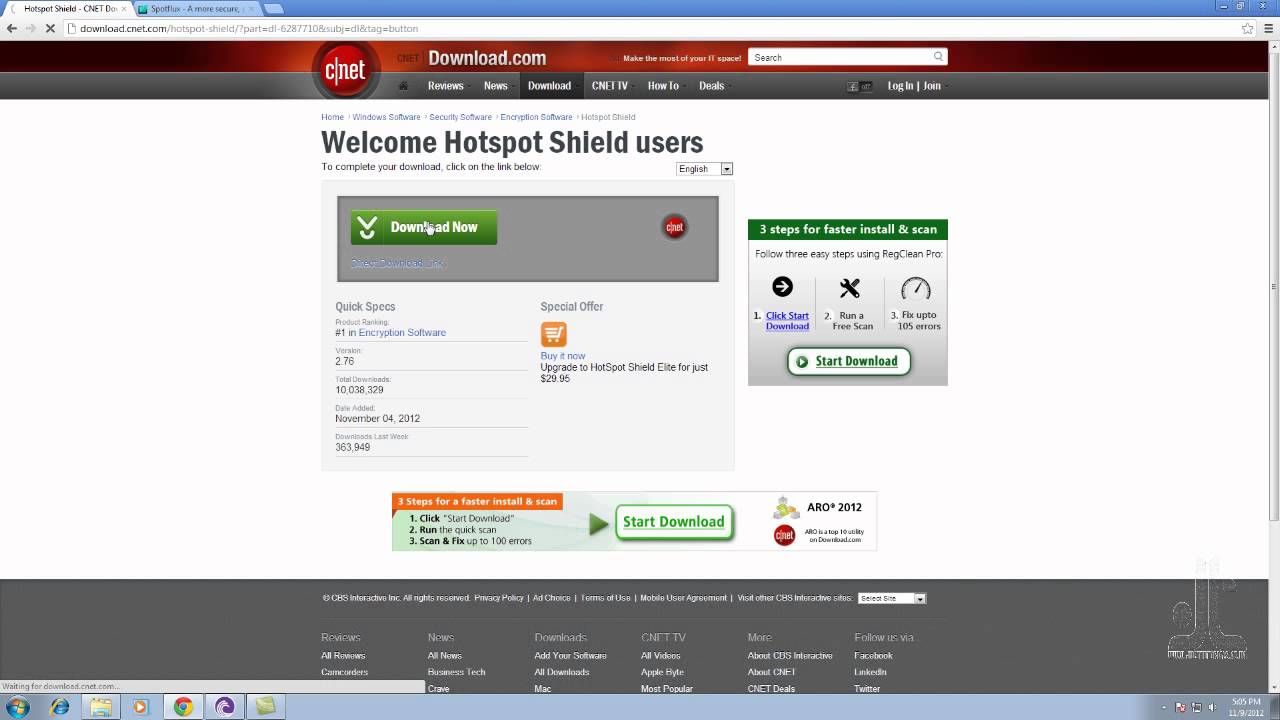Click the search magnifier icon
Image resolution: width=1280 pixels, height=720 pixels.
pos(938,57)
